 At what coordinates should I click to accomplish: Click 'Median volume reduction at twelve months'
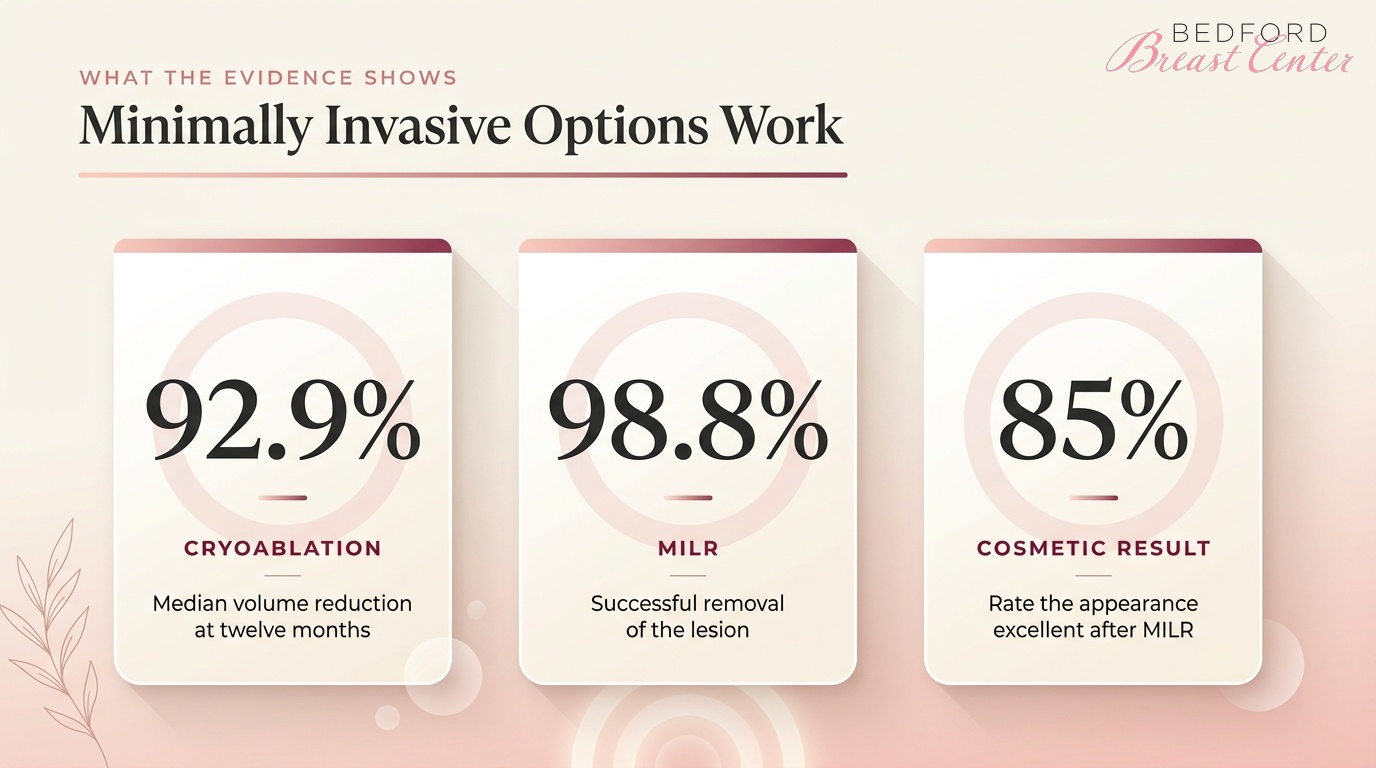tap(283, 616)
